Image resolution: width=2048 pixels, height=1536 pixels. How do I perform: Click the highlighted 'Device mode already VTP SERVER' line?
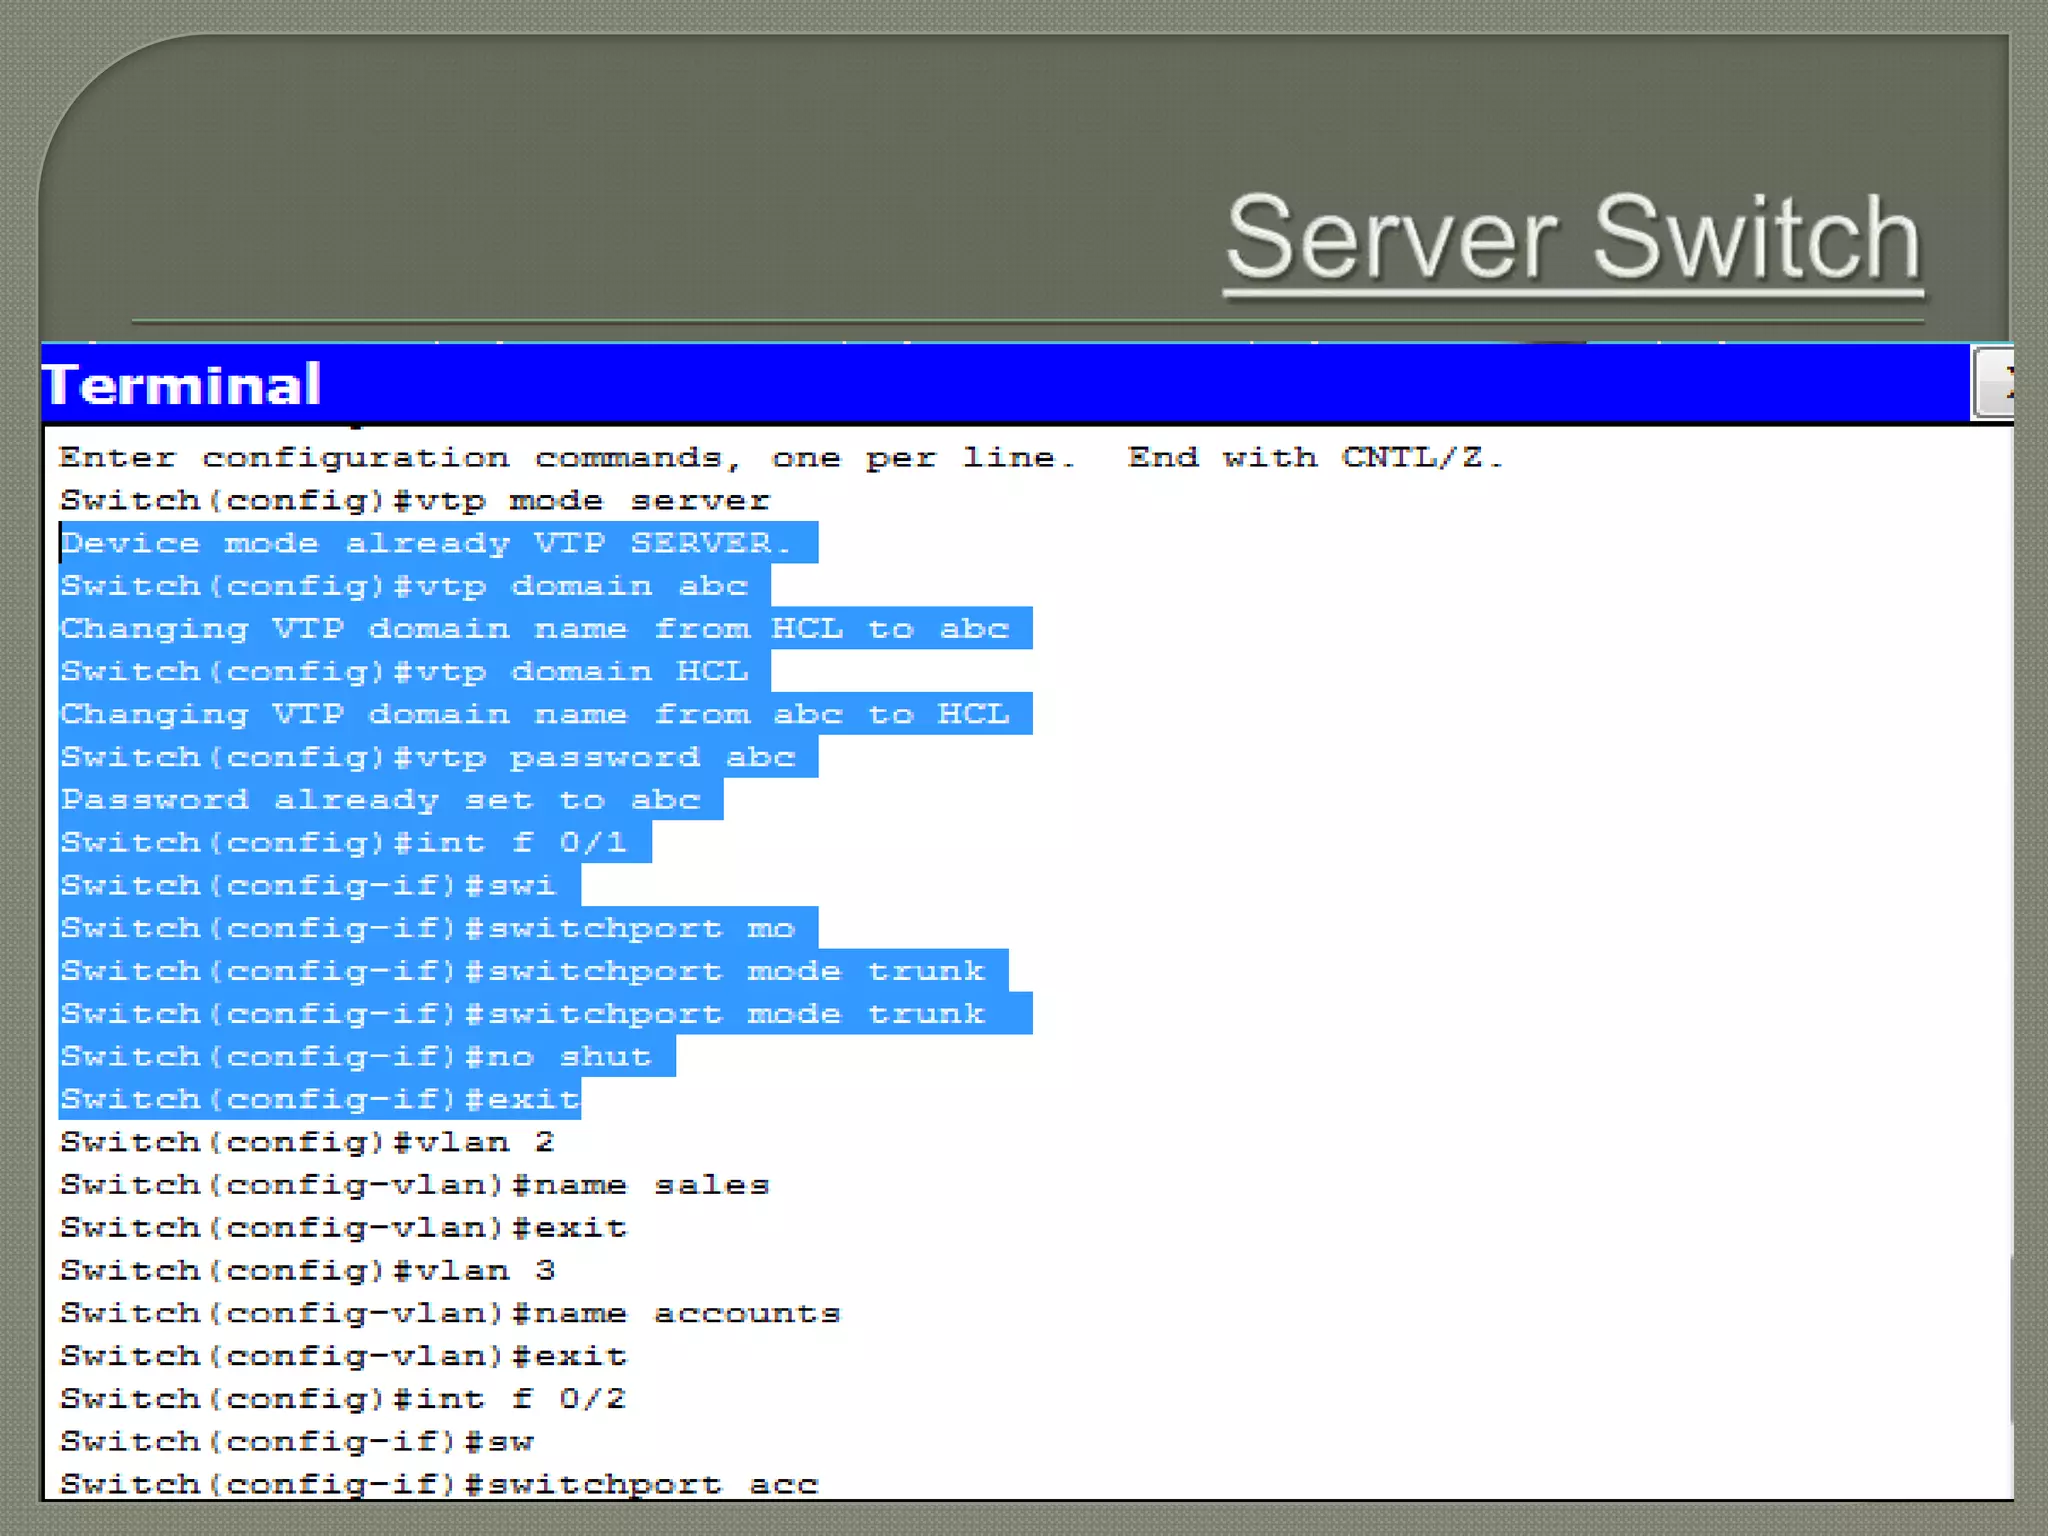[x=427, y=543]
